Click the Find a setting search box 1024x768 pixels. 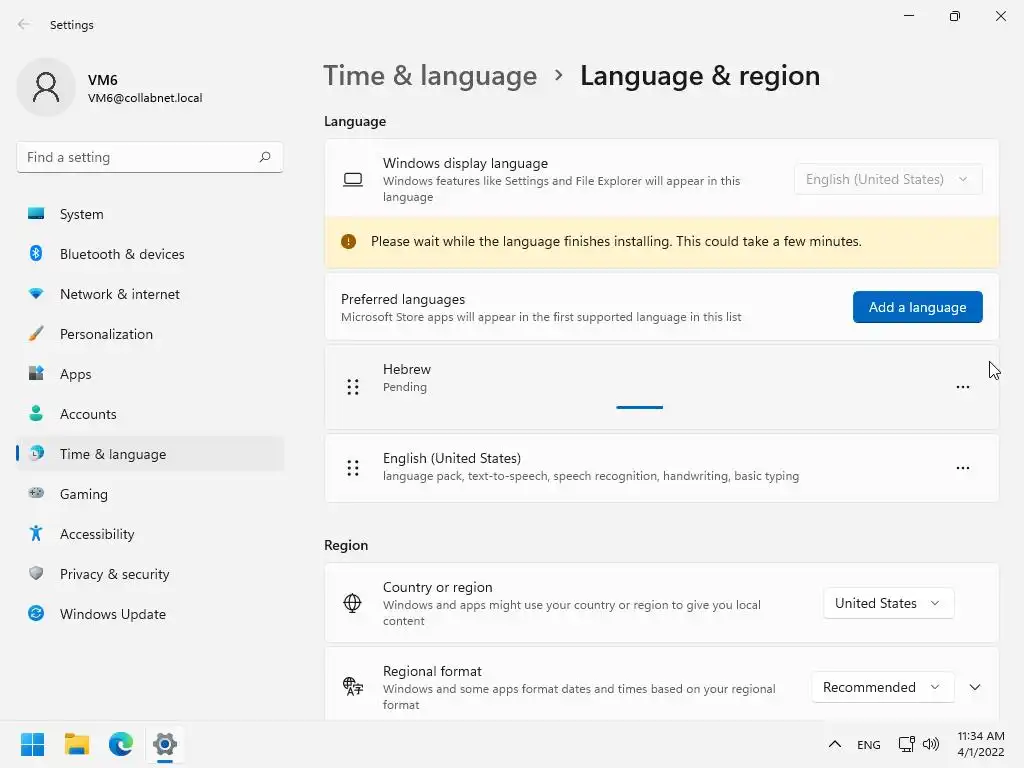[x=138, y=157]
